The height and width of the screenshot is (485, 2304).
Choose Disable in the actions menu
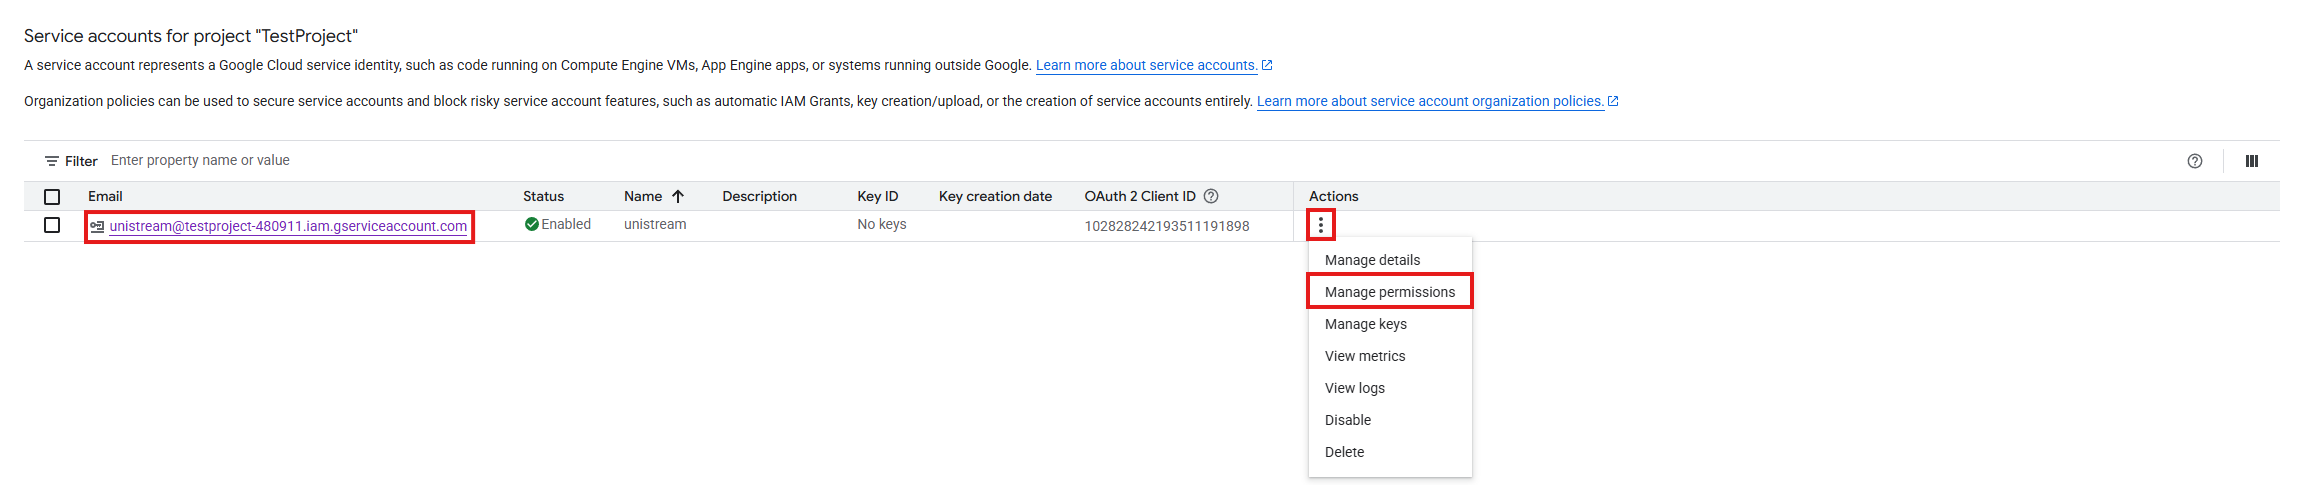(x=1347, y=420)
